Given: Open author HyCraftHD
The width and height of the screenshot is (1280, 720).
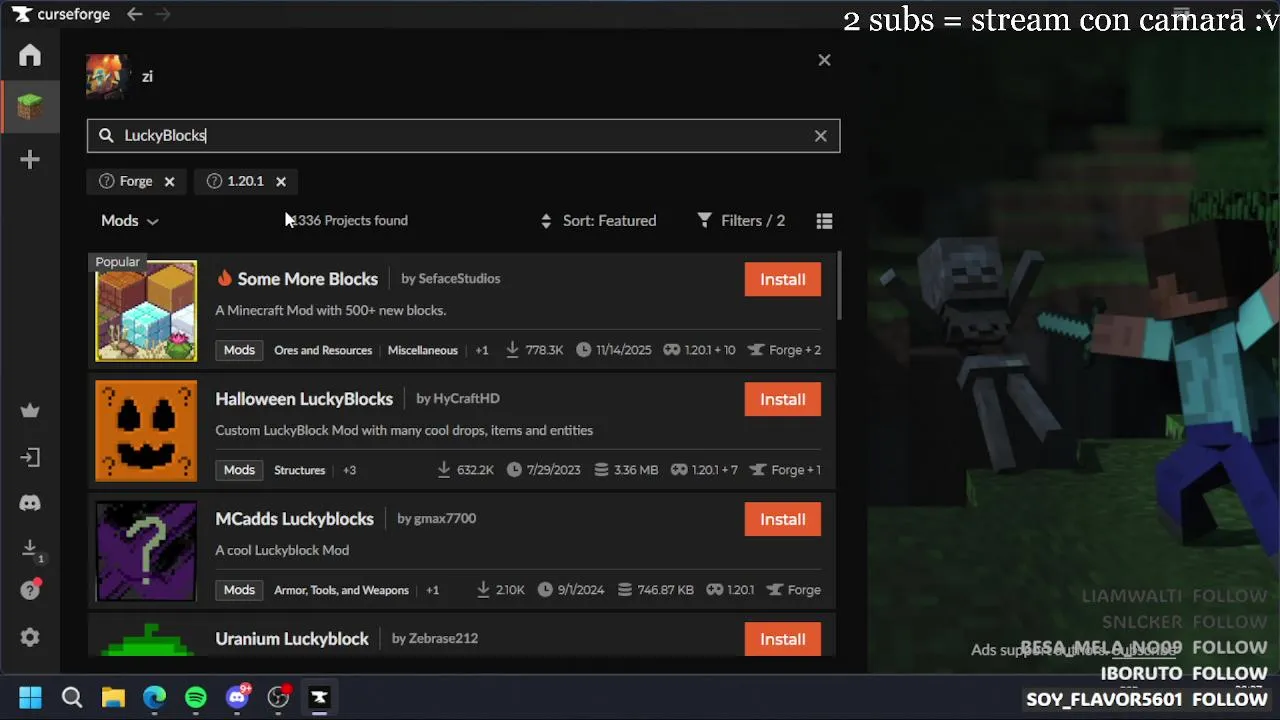Looking at the screenshot, I should click(466, 399).
